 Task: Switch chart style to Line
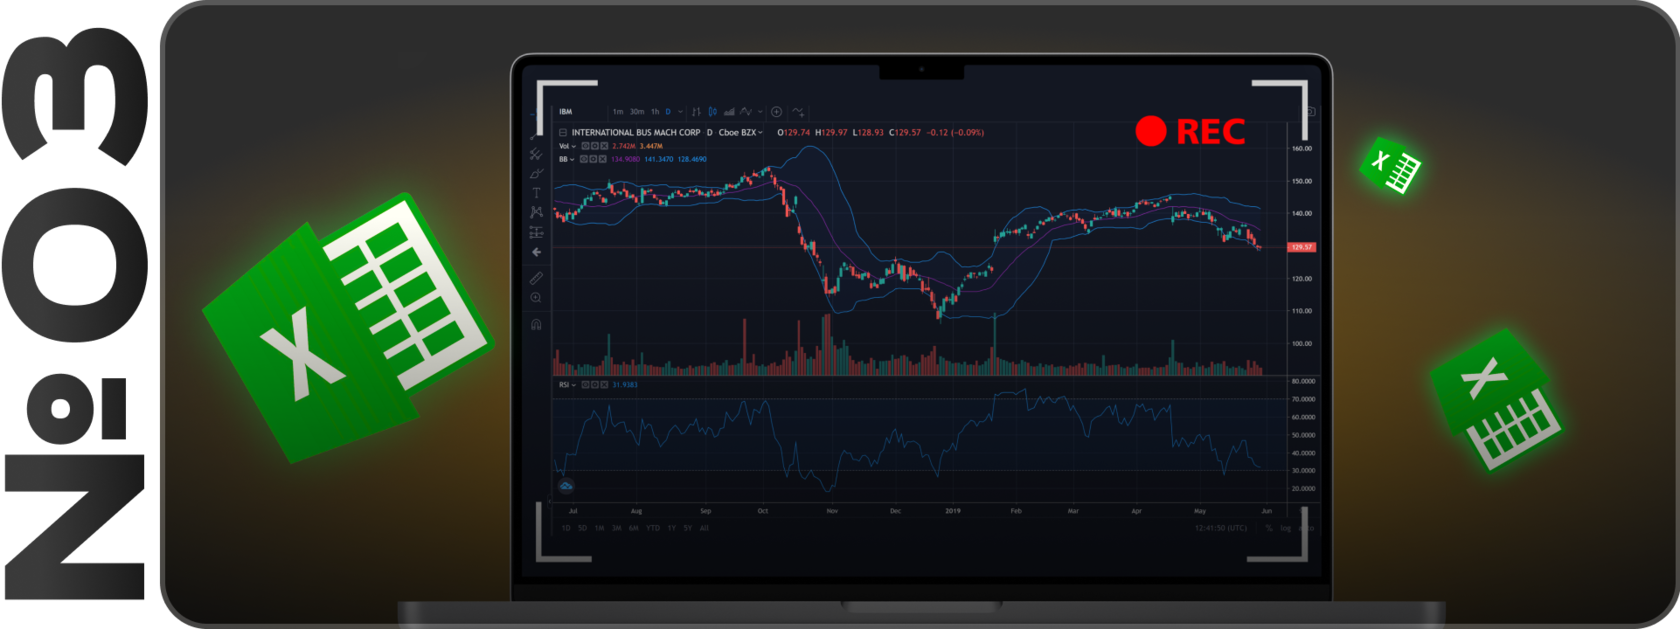coord(746,112)
